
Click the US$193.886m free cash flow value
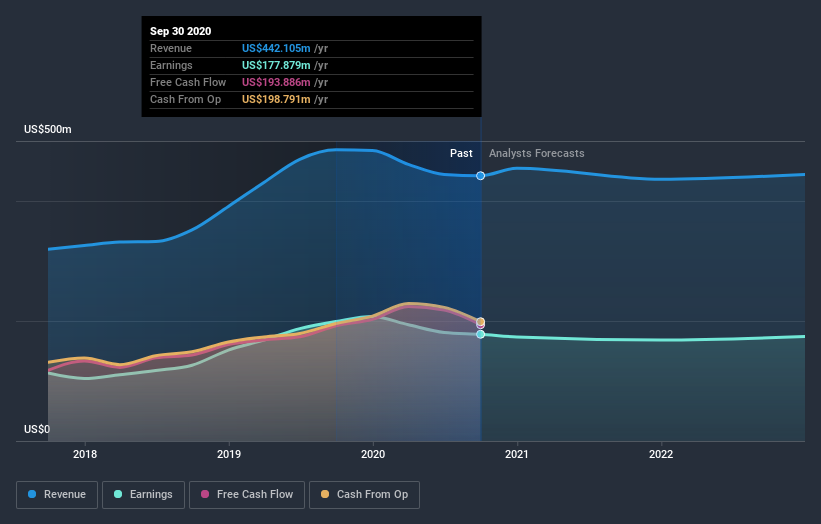coord(276,82)
